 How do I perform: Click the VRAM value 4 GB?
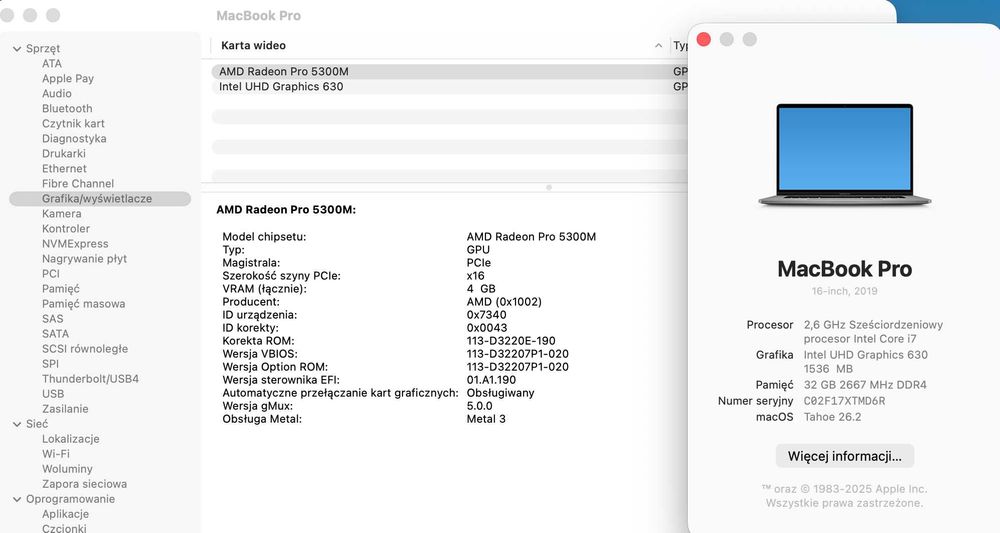point(481,289)
